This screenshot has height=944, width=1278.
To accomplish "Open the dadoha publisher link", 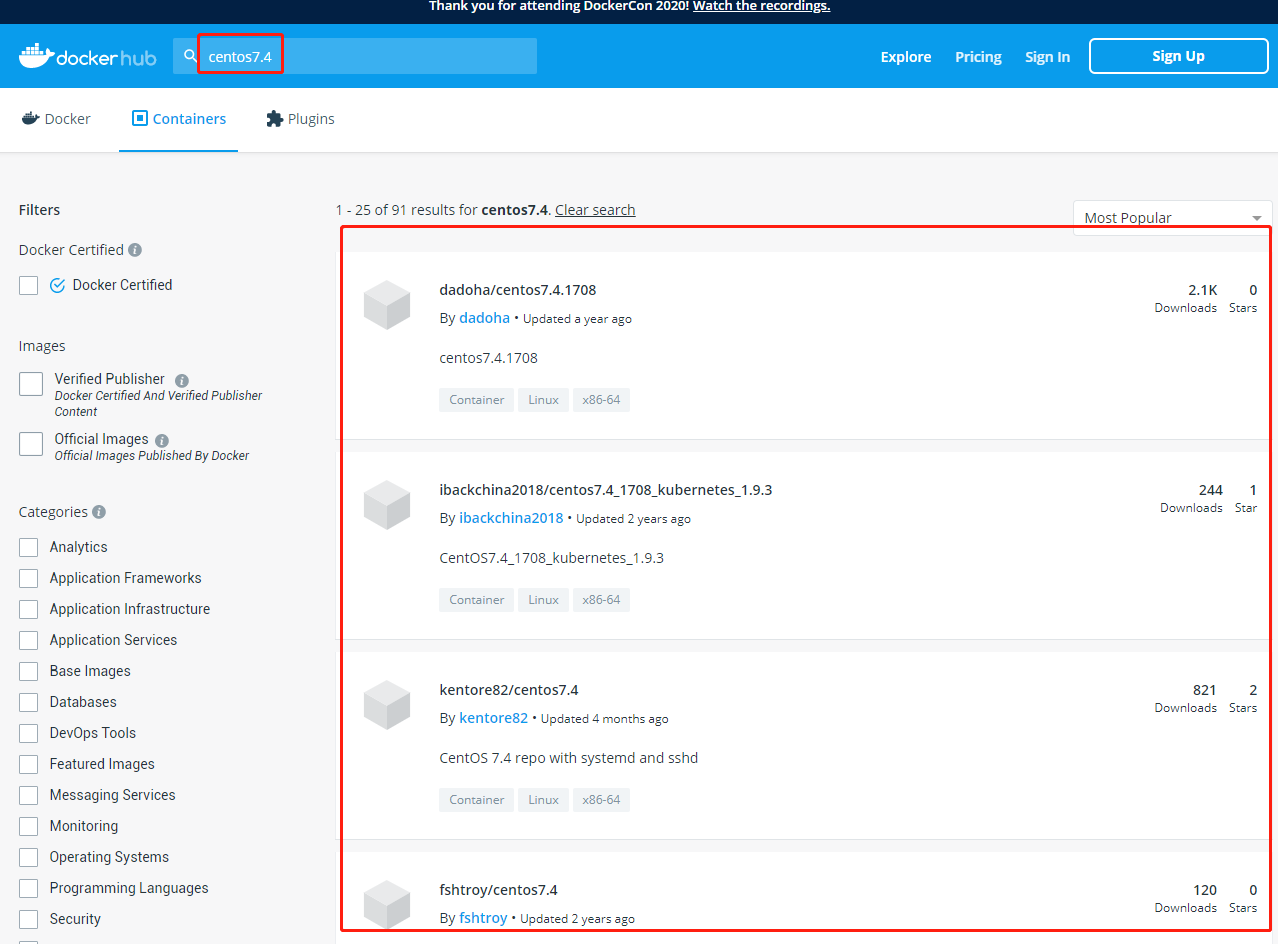I will [x=484, y=318].
